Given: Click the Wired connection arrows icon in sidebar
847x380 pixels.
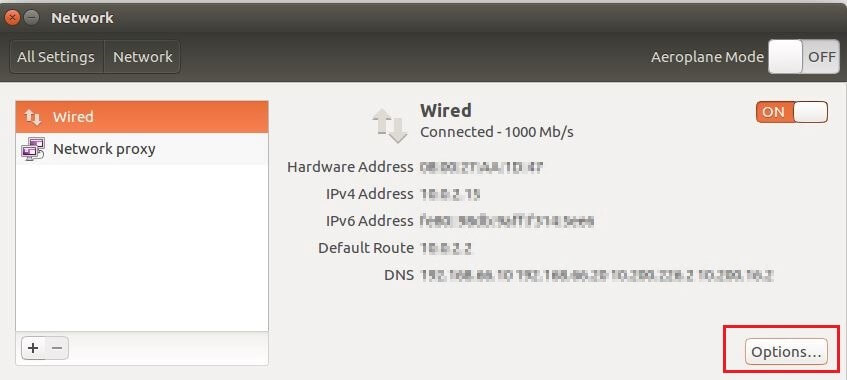Looking at the screenshot, I should (x=32, y=117).
